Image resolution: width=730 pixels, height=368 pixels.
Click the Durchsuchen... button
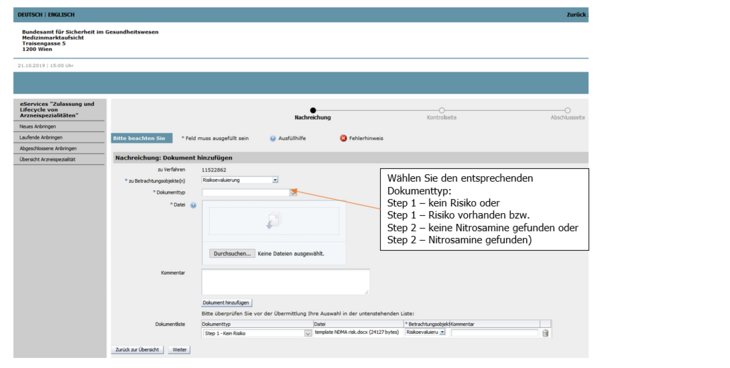tap(232, 254)
